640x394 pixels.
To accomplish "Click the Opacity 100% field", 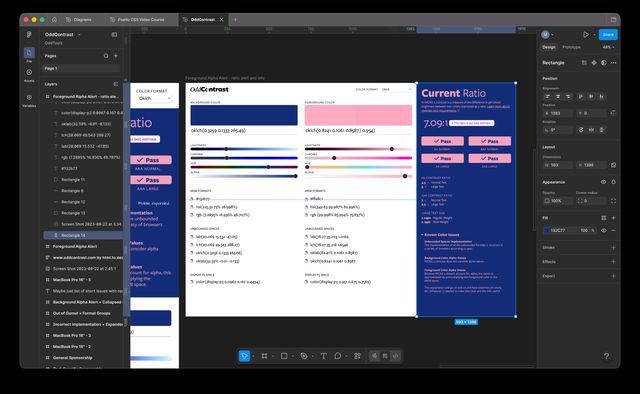I will tap(558, 201).
